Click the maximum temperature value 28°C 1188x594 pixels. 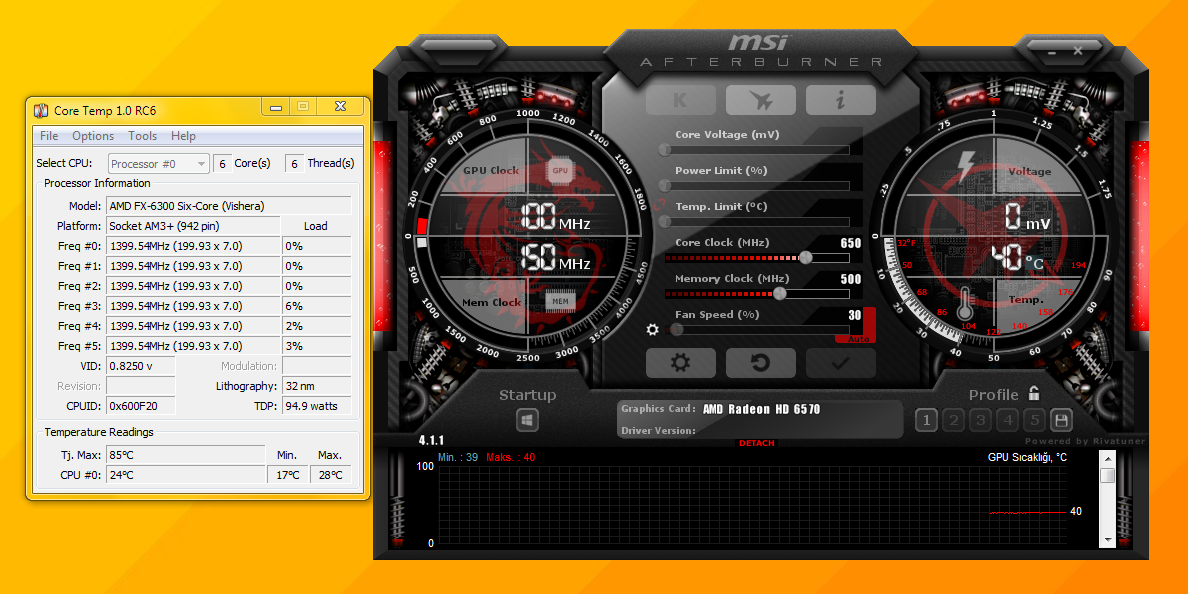tap(330, 475)
